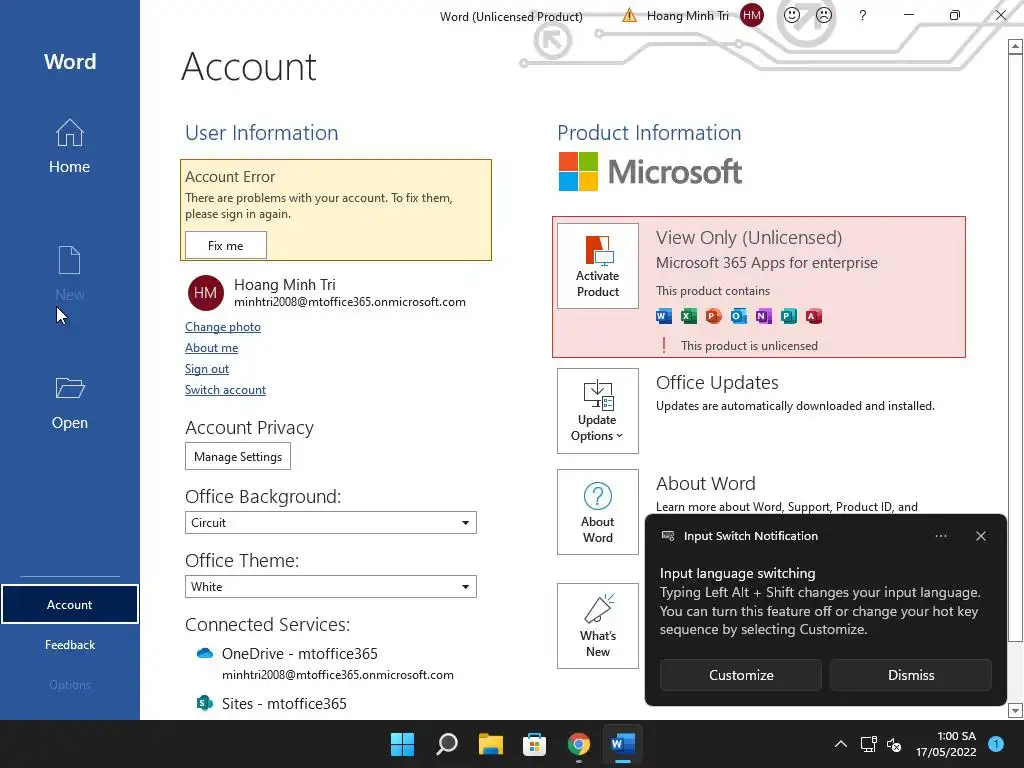Click the Manage Settings button
The width and height of the screenshot is (1024, 768).
(x=238, y=456)
